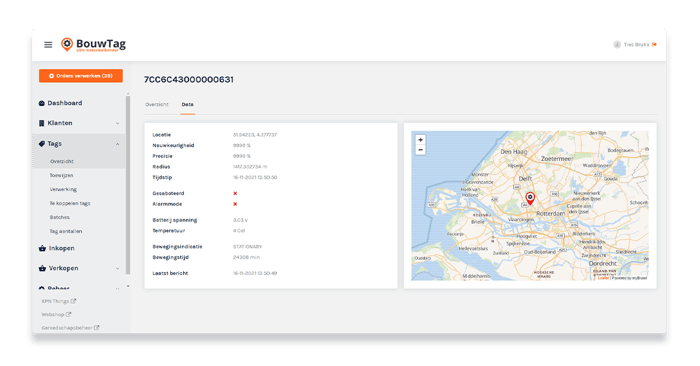
Task: Open the KPN Things link
Action: 55,301
